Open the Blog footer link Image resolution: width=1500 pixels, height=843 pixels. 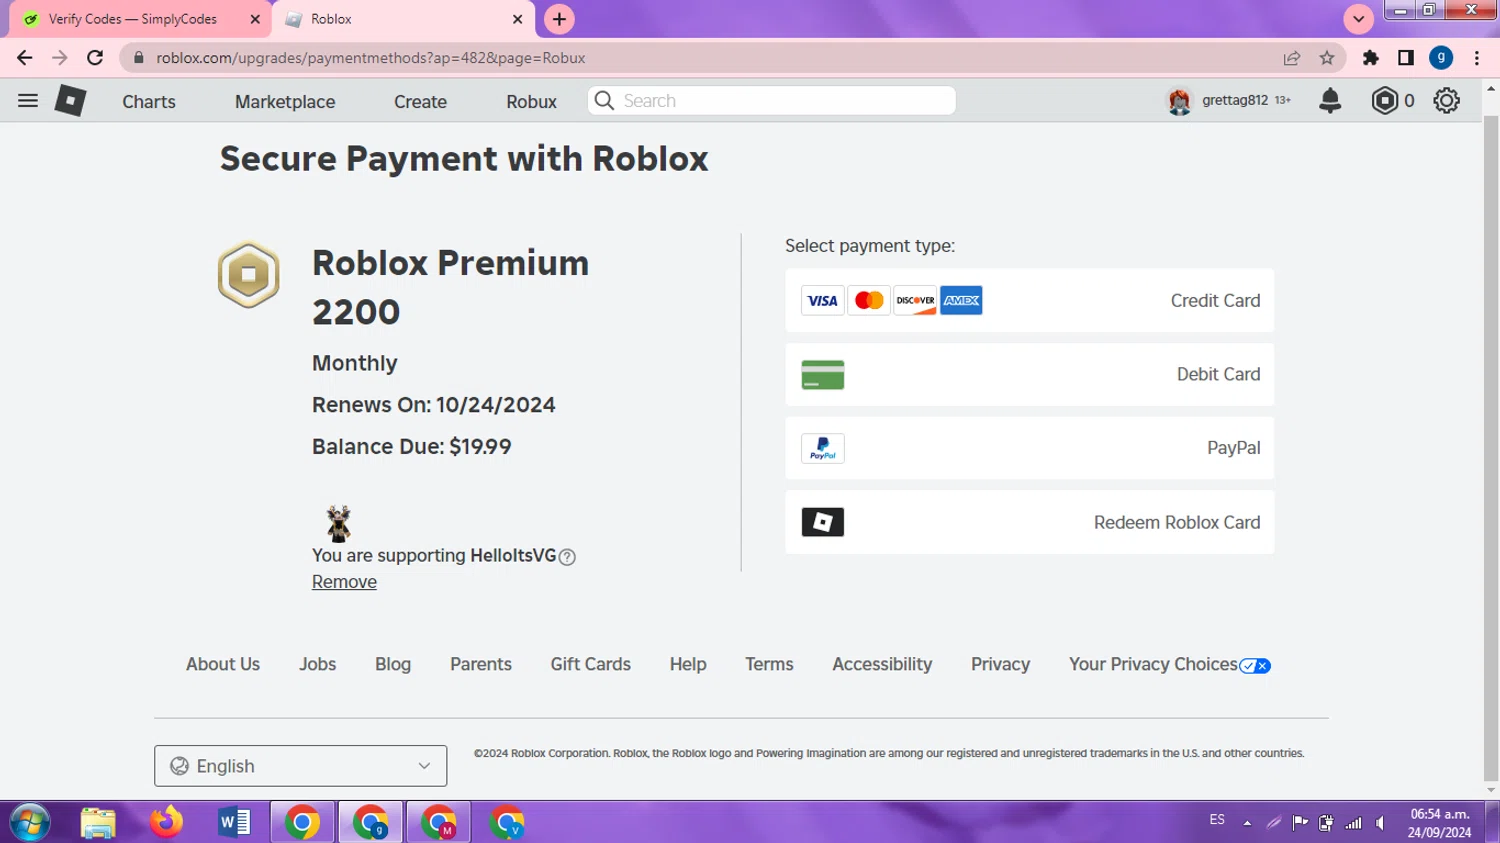coord(393,665)
